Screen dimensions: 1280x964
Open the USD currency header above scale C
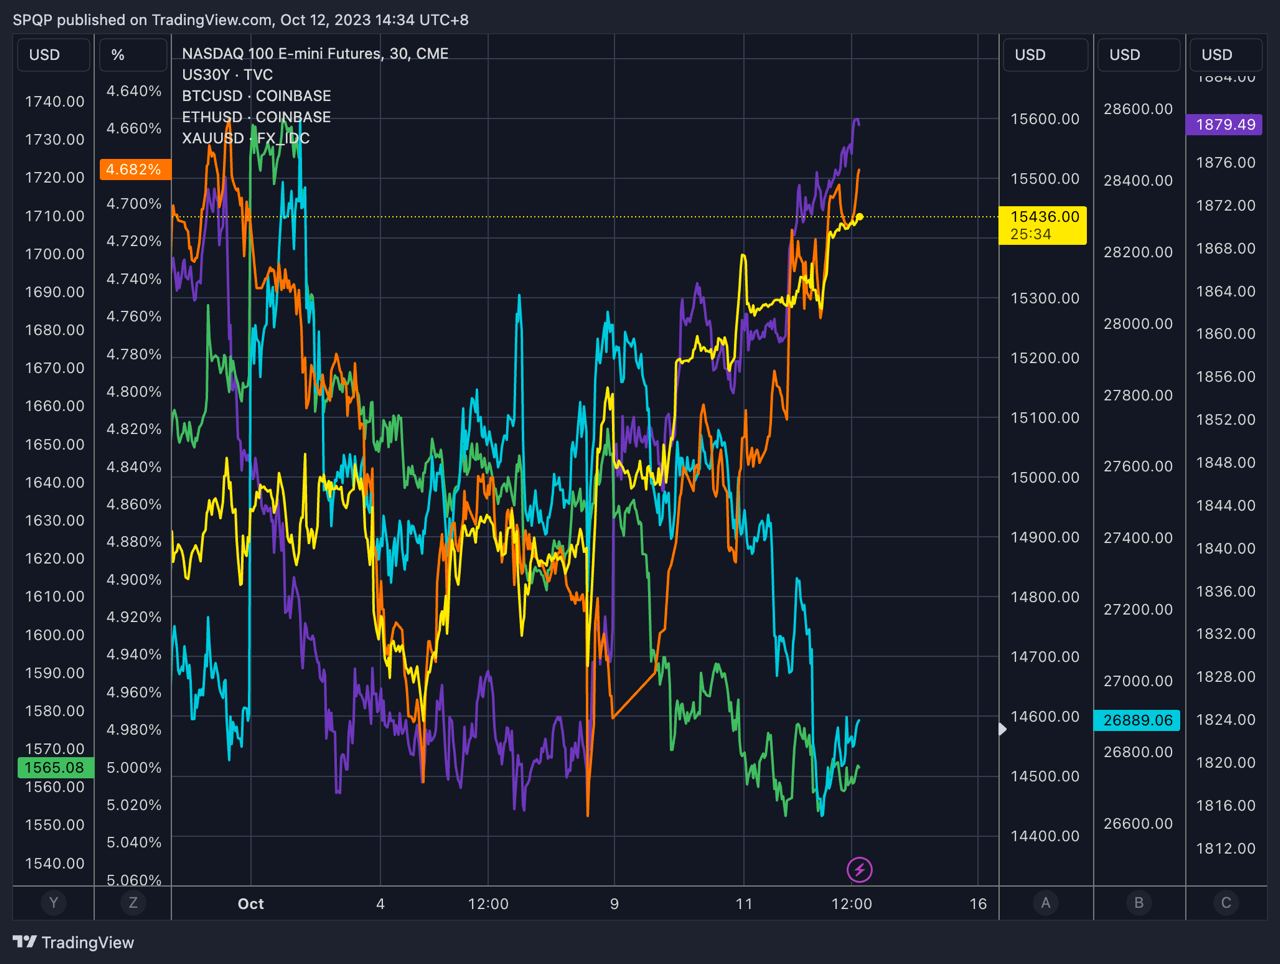(1217, 55)
